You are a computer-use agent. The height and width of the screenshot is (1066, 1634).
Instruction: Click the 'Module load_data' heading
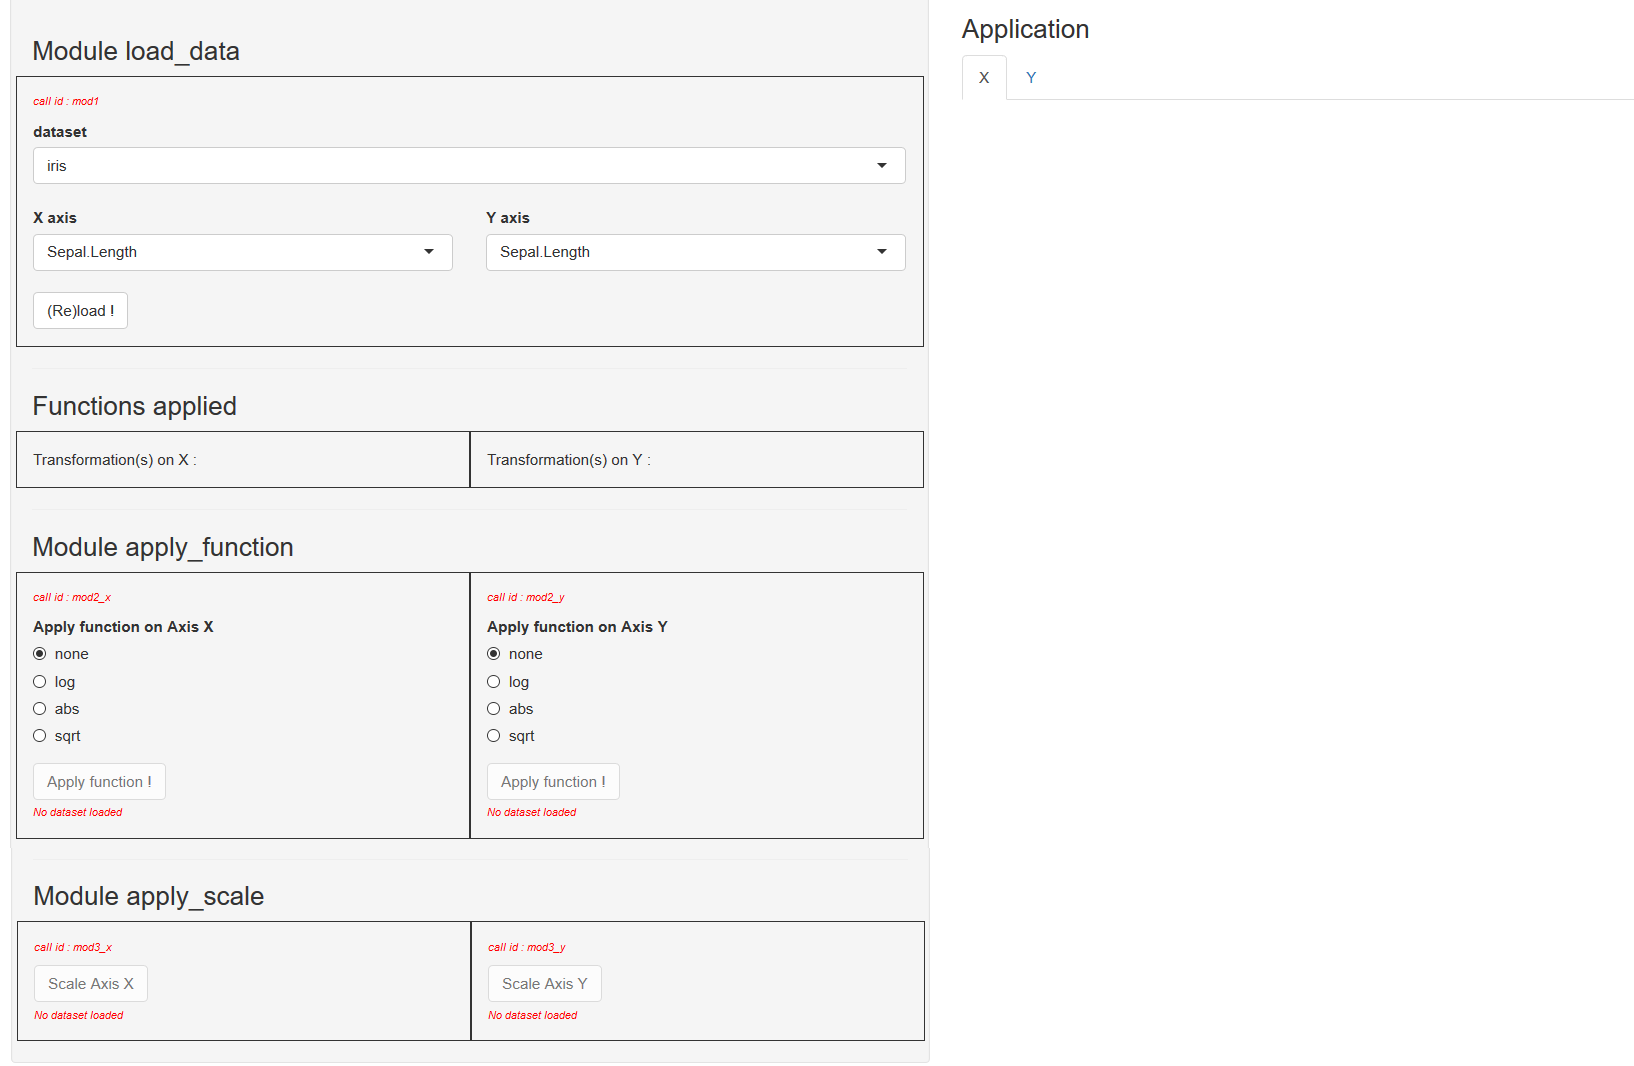point(136,51)
